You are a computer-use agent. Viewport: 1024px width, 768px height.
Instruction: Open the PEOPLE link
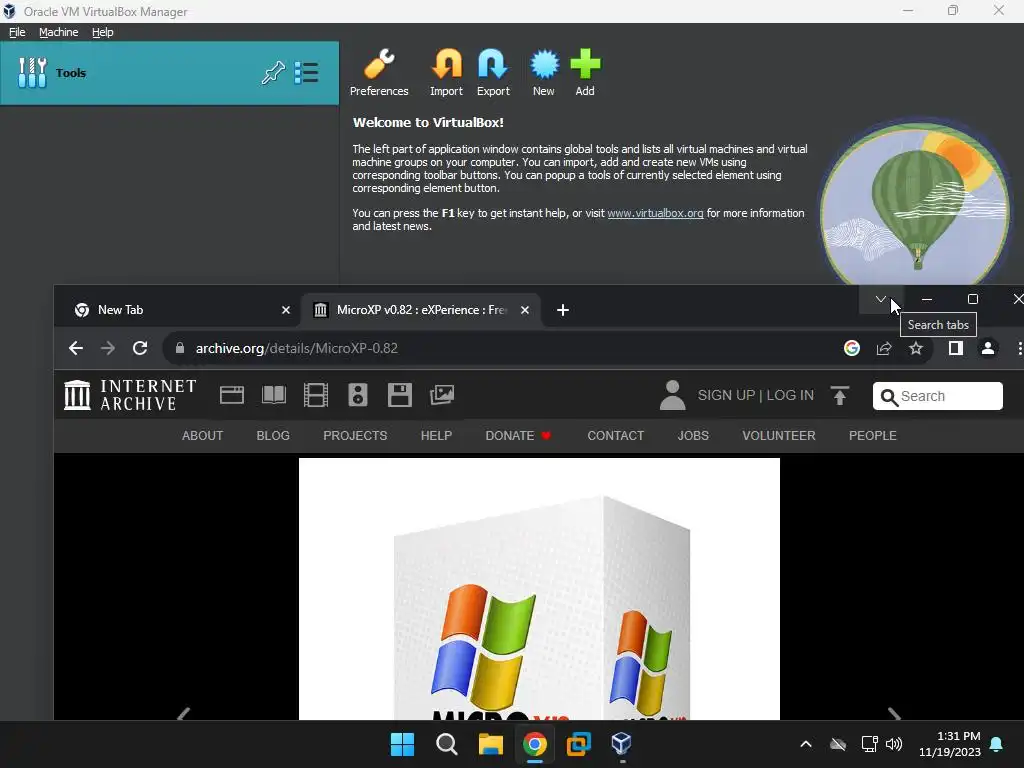coord(872,436)
